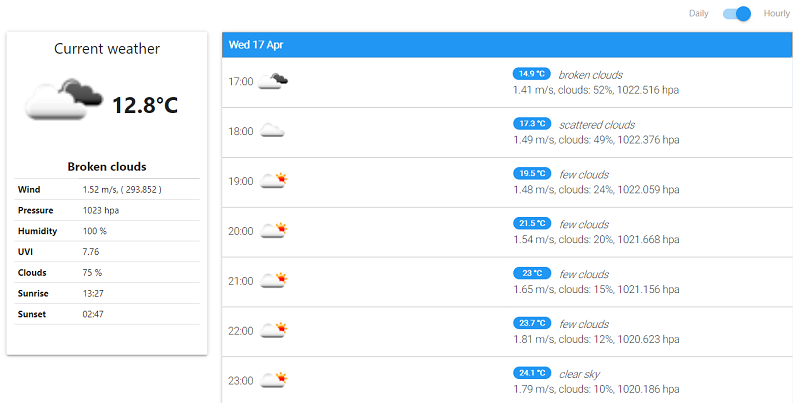Click the Wed 17 Apr header bar
The width and height of the screenshot is (793, 403).
point(507,44)
